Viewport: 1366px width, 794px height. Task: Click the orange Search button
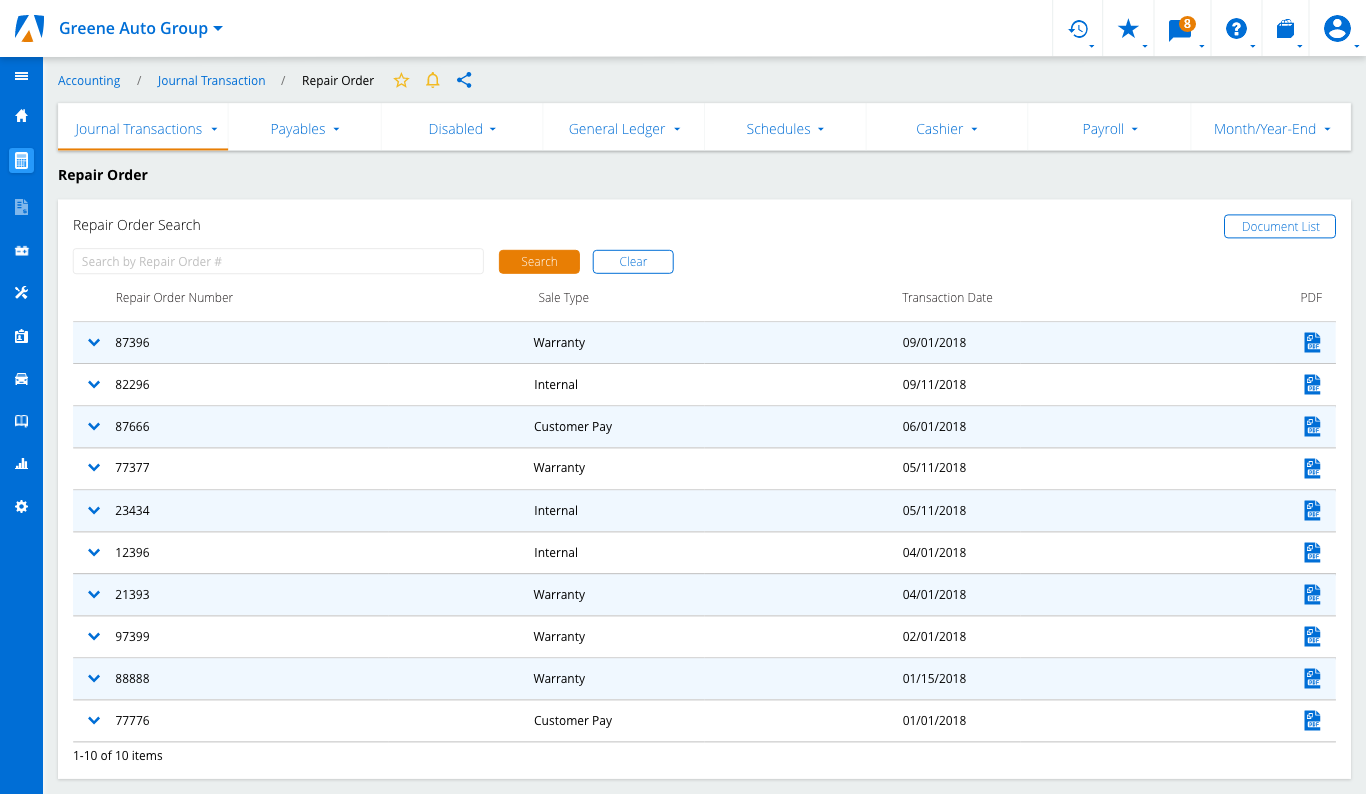[x=539, y=262]
